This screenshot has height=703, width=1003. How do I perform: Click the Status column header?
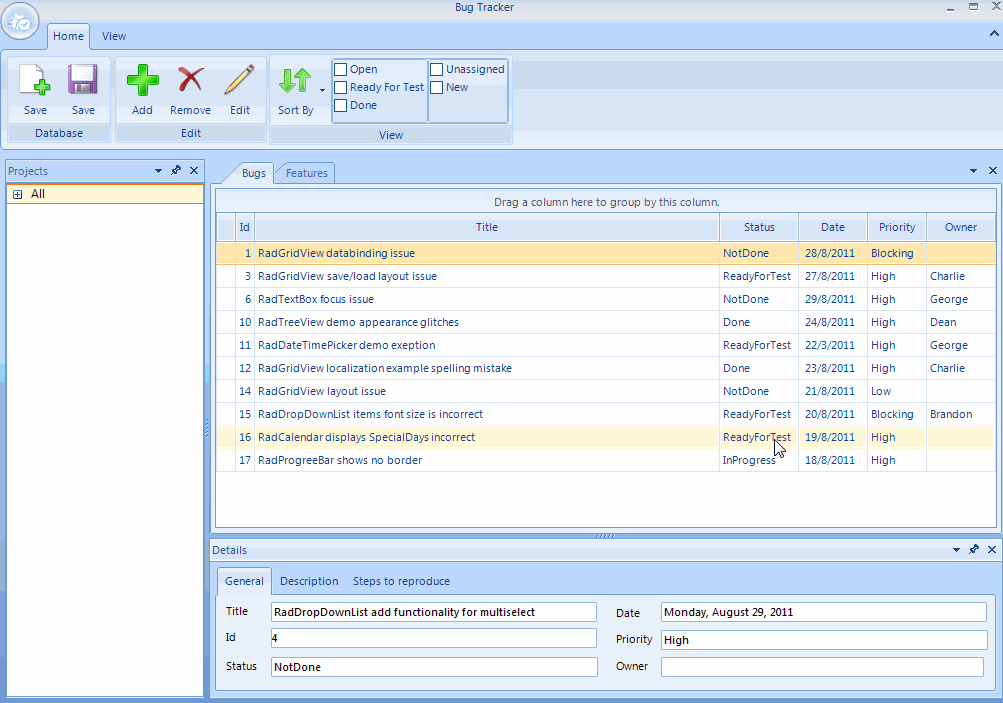(x=759, y=227)
